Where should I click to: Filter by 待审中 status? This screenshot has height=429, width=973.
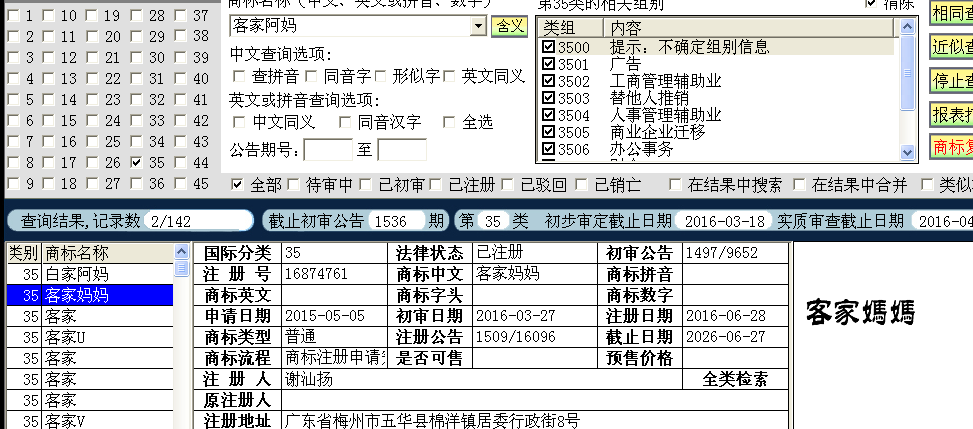click(293, 184)
